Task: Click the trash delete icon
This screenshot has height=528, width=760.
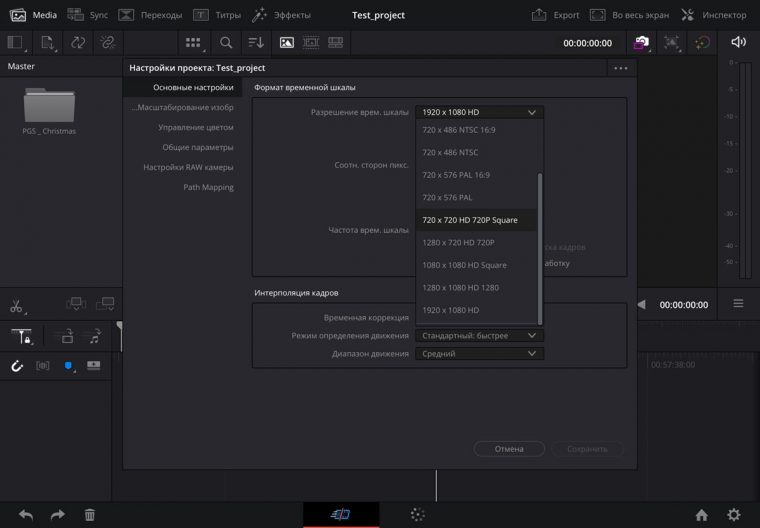Action: coord(89,514)
